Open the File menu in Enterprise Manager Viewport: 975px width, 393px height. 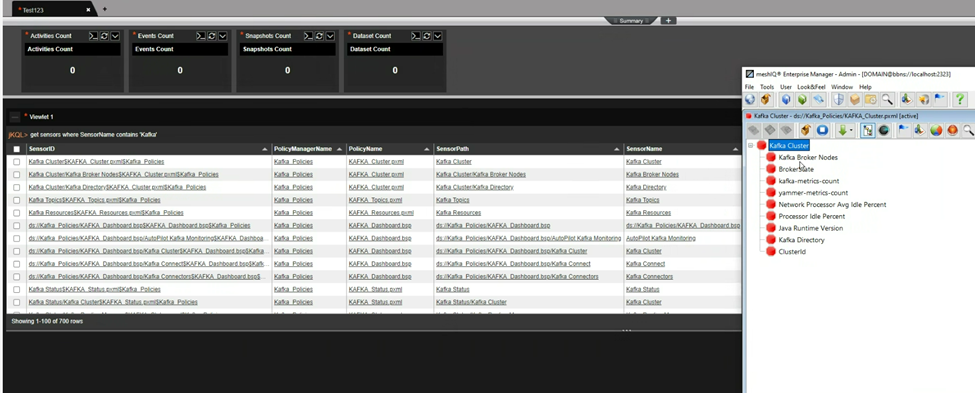click(749, 87)
